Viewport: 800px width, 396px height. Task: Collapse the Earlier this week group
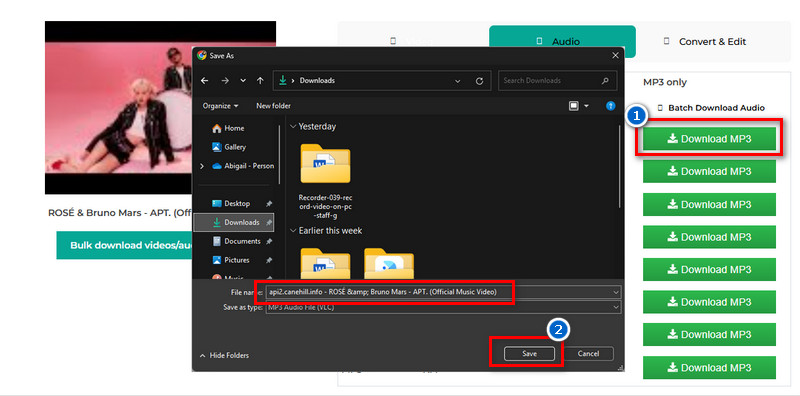tap(293, 231)
